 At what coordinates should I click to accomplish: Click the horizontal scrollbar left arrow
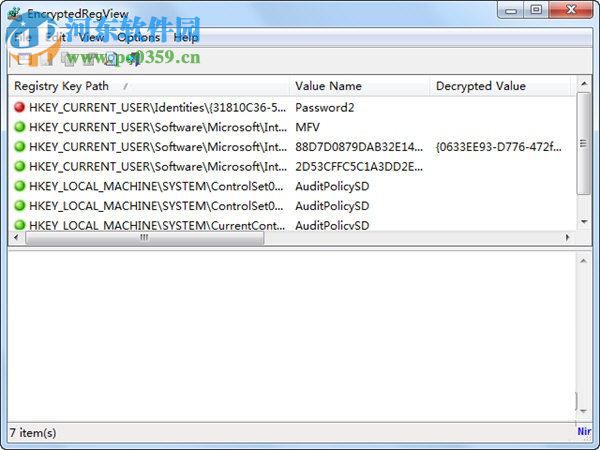point(16,238)
